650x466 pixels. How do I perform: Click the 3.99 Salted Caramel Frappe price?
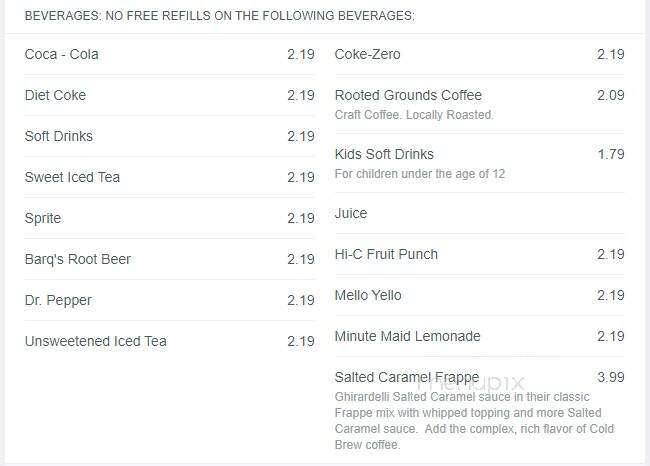point(611,377)
